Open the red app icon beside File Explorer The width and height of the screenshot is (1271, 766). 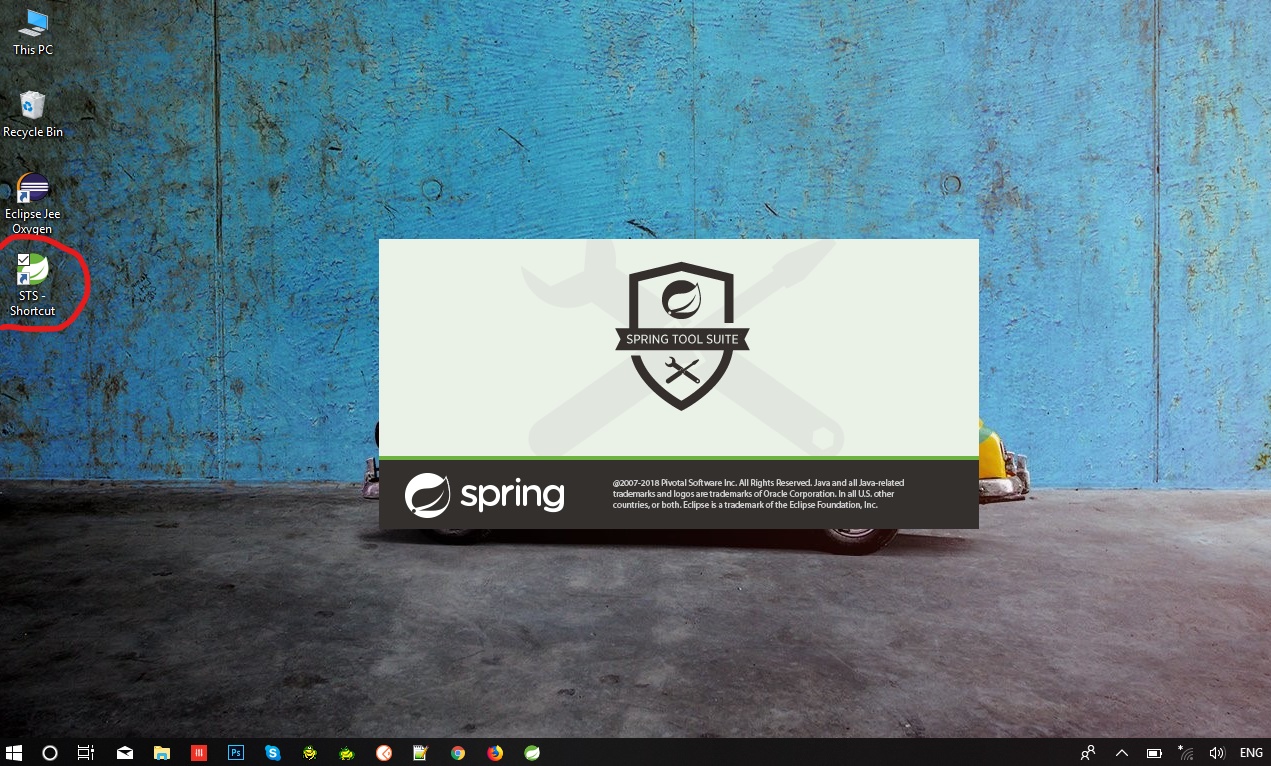(199, 752)
